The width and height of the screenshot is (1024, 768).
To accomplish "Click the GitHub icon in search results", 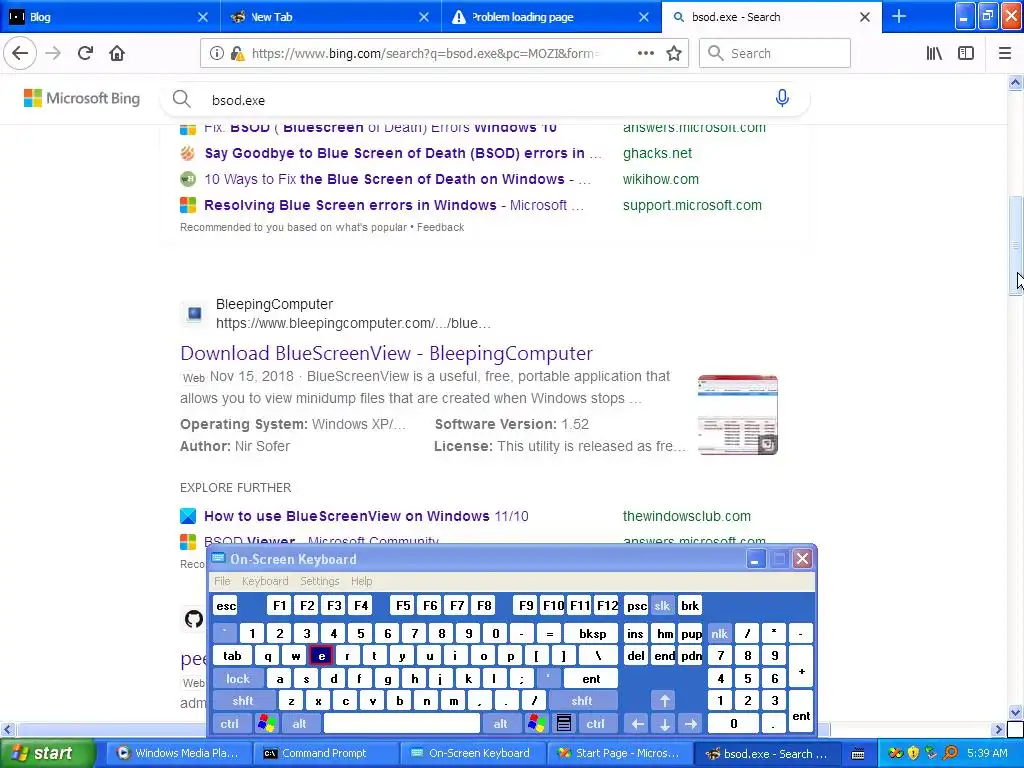I will pos(194,618).
